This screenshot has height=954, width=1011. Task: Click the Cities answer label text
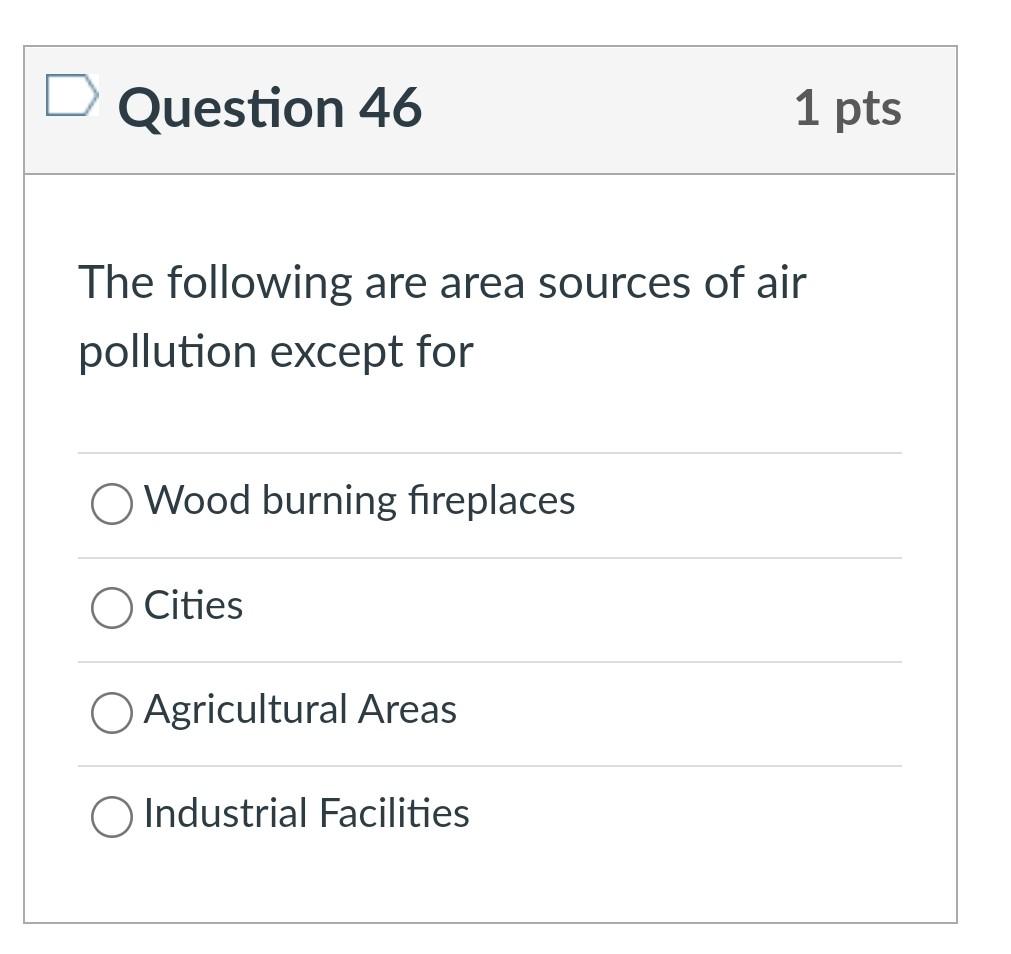click(x=193, y=605)
